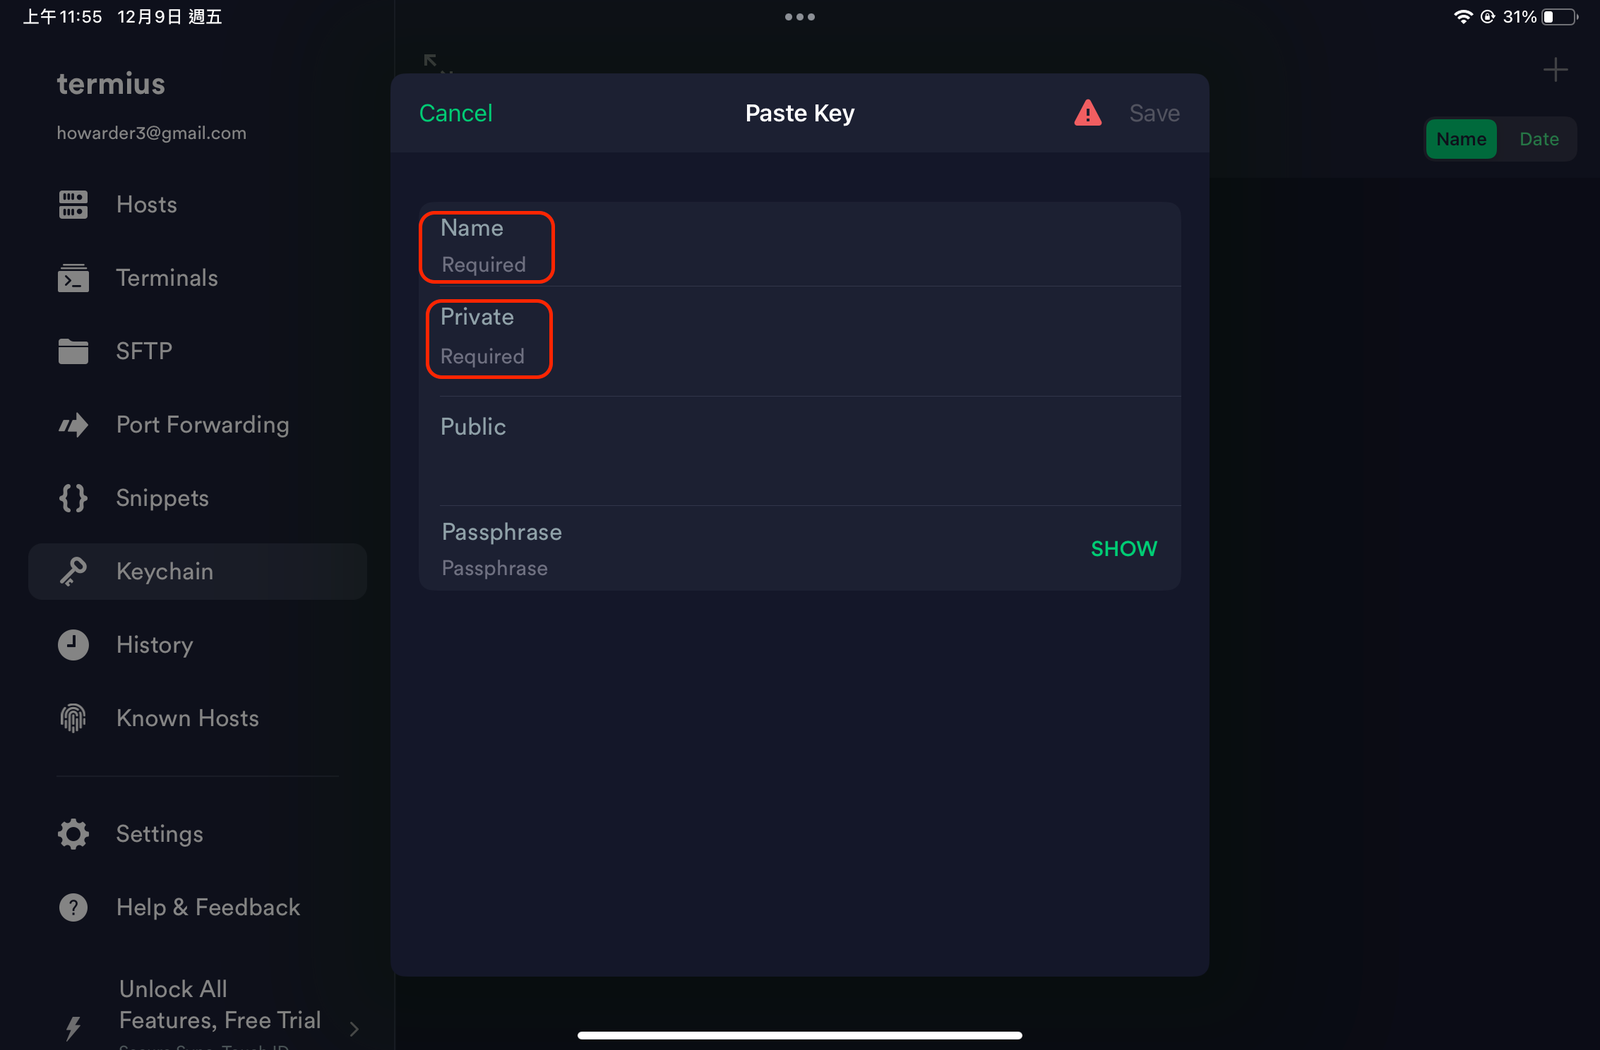Open Help & Feedback menu item
Screen dimensions: 1600x1050
click(208, 907)
